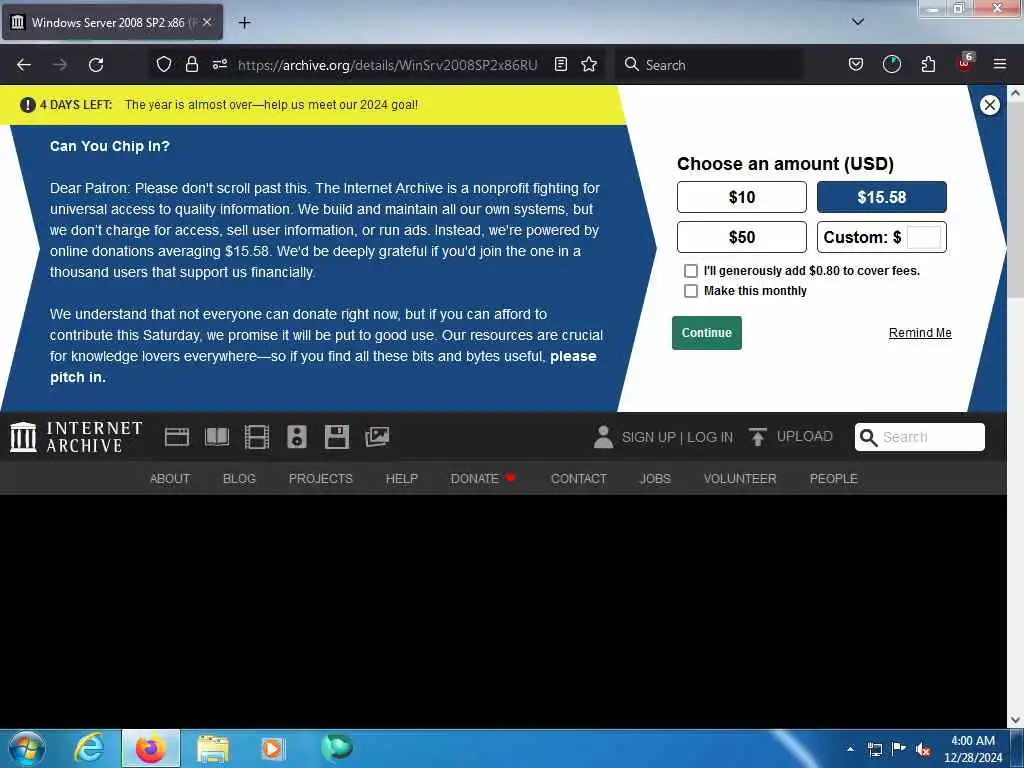
Task: Toggle reader view icon
Action: [x=560, y=64]
